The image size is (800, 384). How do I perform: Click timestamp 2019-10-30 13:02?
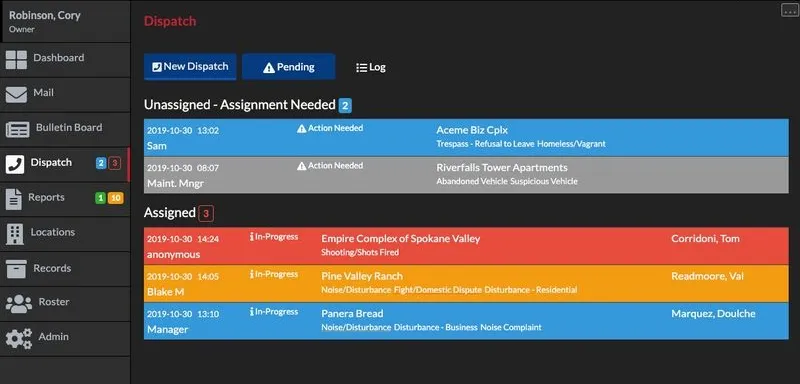pyautogui.click(x=183, y=131)
